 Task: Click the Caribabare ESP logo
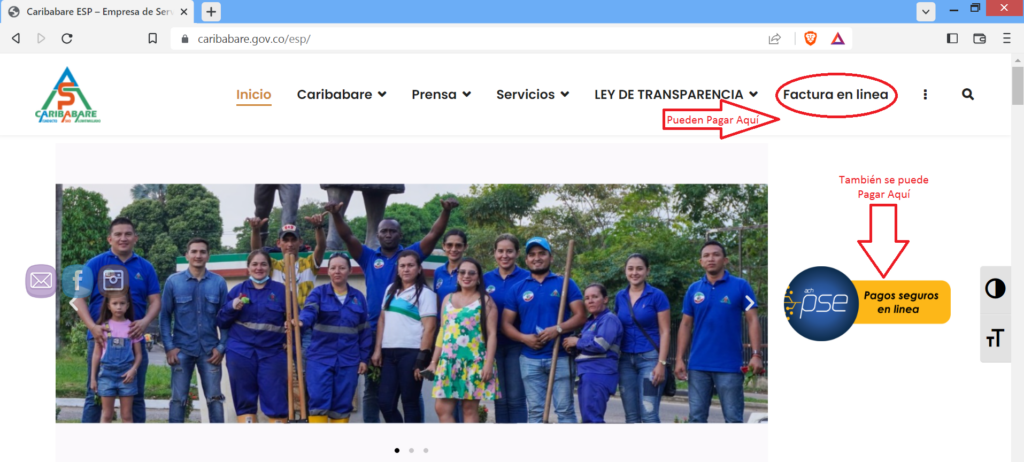(68, 96)
